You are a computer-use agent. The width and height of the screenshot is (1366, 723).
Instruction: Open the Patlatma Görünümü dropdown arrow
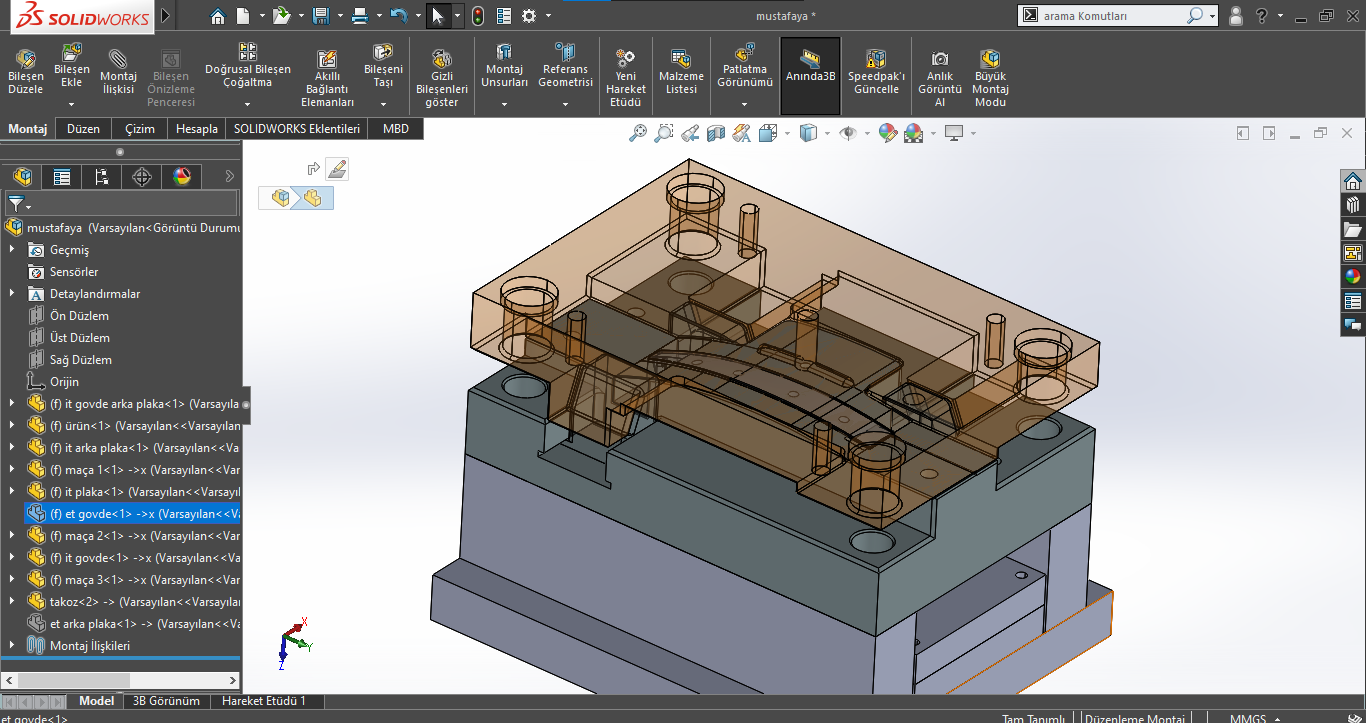pos(745,103)
